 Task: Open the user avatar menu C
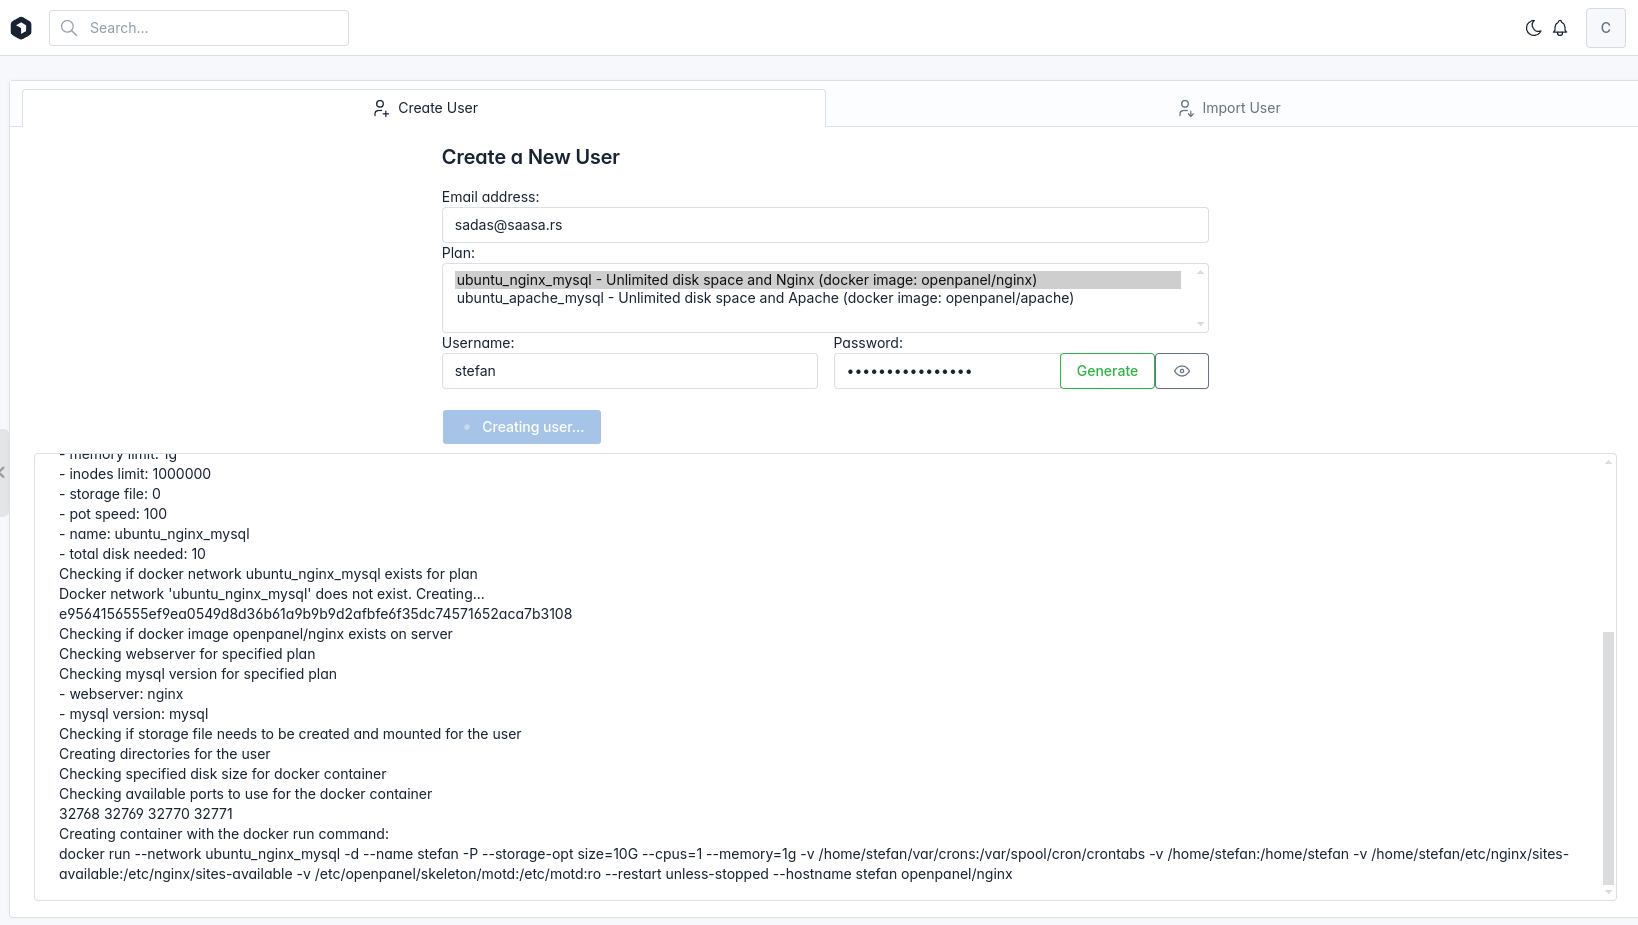pyautogui.click(x=1606, y=28)
